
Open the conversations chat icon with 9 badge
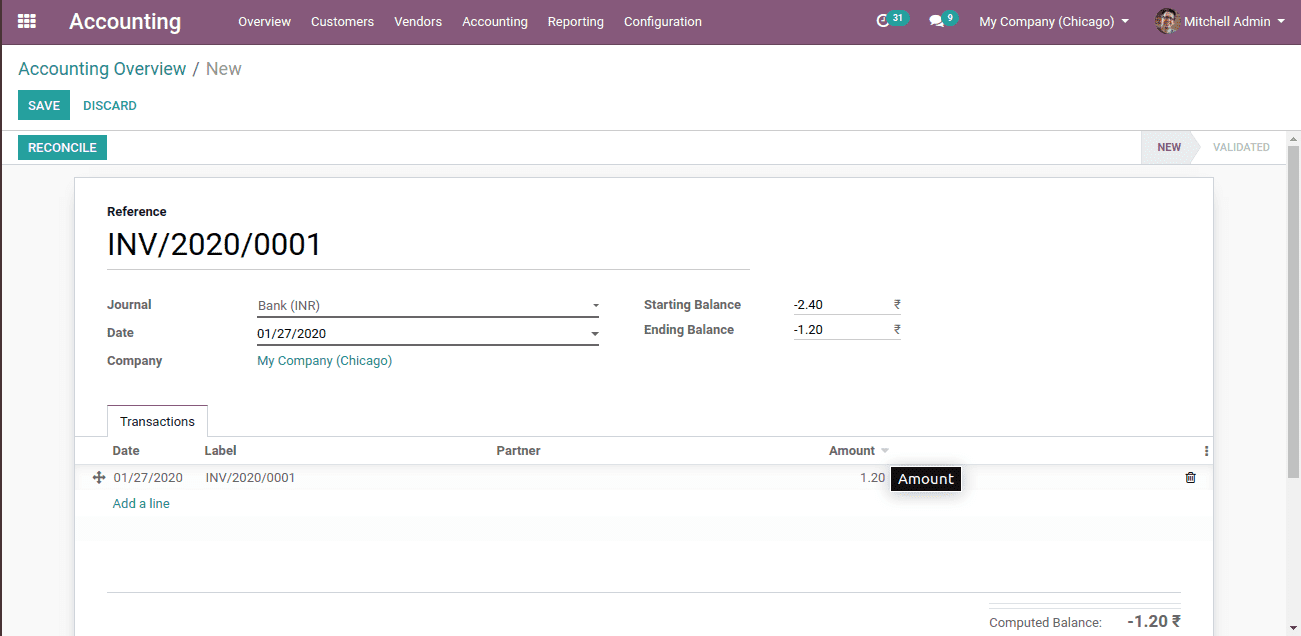coord(942,20)
